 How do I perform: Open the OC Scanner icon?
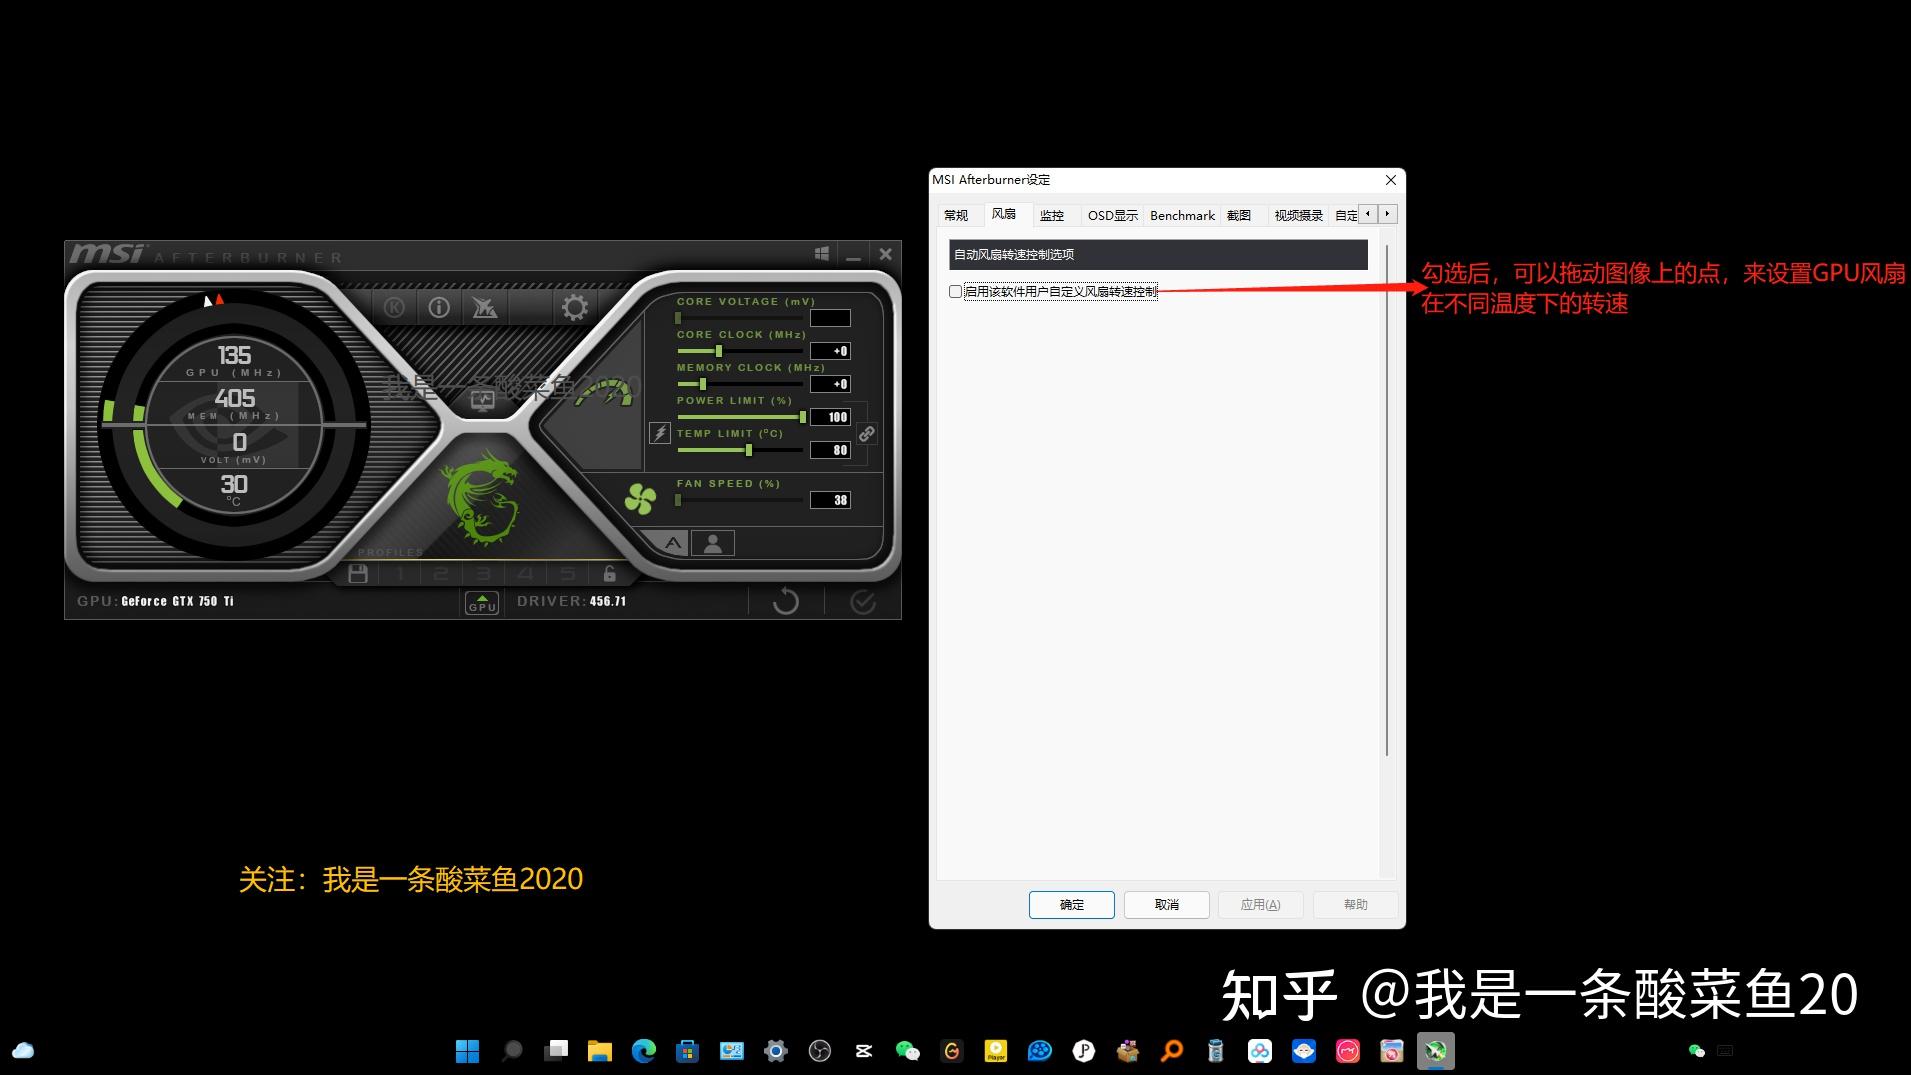[485, 308]
